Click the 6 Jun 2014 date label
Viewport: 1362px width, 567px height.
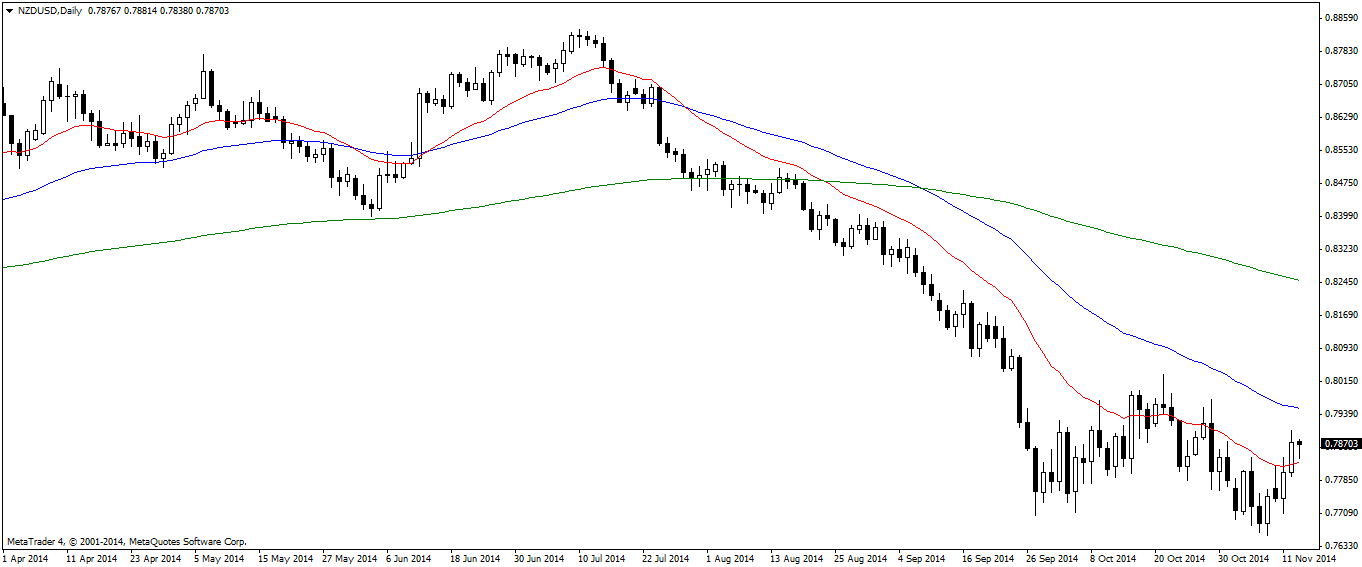click(408, 558)
